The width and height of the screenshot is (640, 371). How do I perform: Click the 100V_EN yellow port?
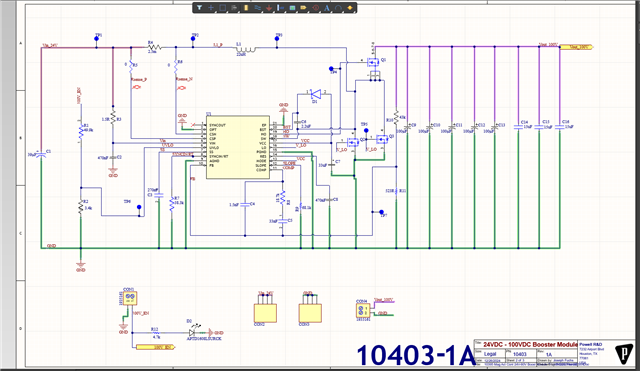(x=155, y=347)
